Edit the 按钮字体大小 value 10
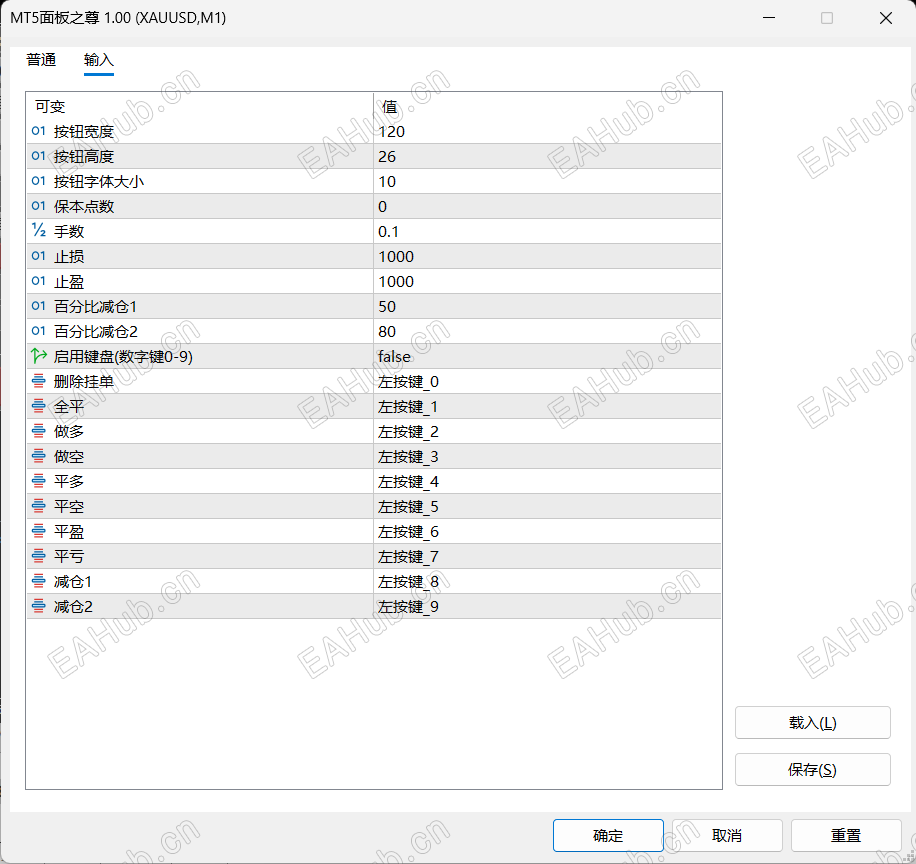Viewport: 916px width, 864px height. pyautogui.click(x=547, y=181)
